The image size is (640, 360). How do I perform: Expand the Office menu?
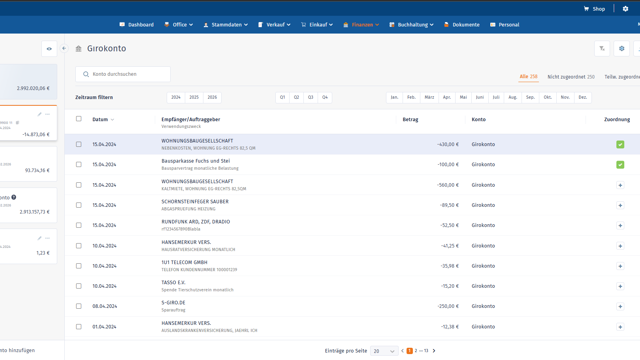178,24
